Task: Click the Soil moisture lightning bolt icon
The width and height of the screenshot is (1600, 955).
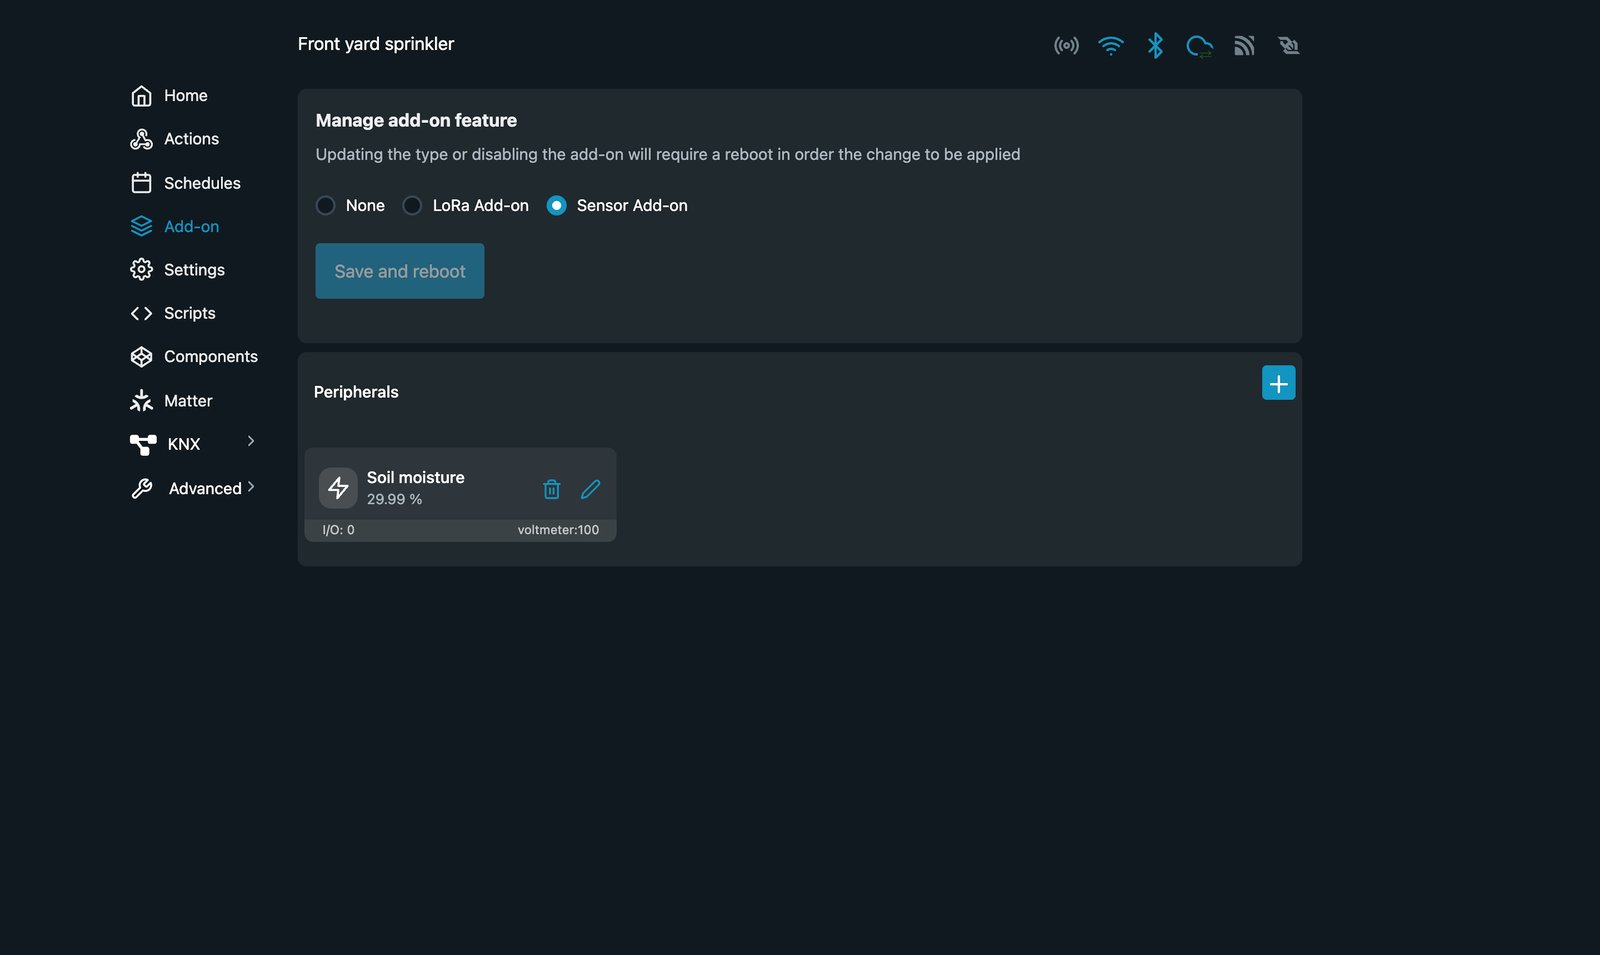Action: (338, 488)
